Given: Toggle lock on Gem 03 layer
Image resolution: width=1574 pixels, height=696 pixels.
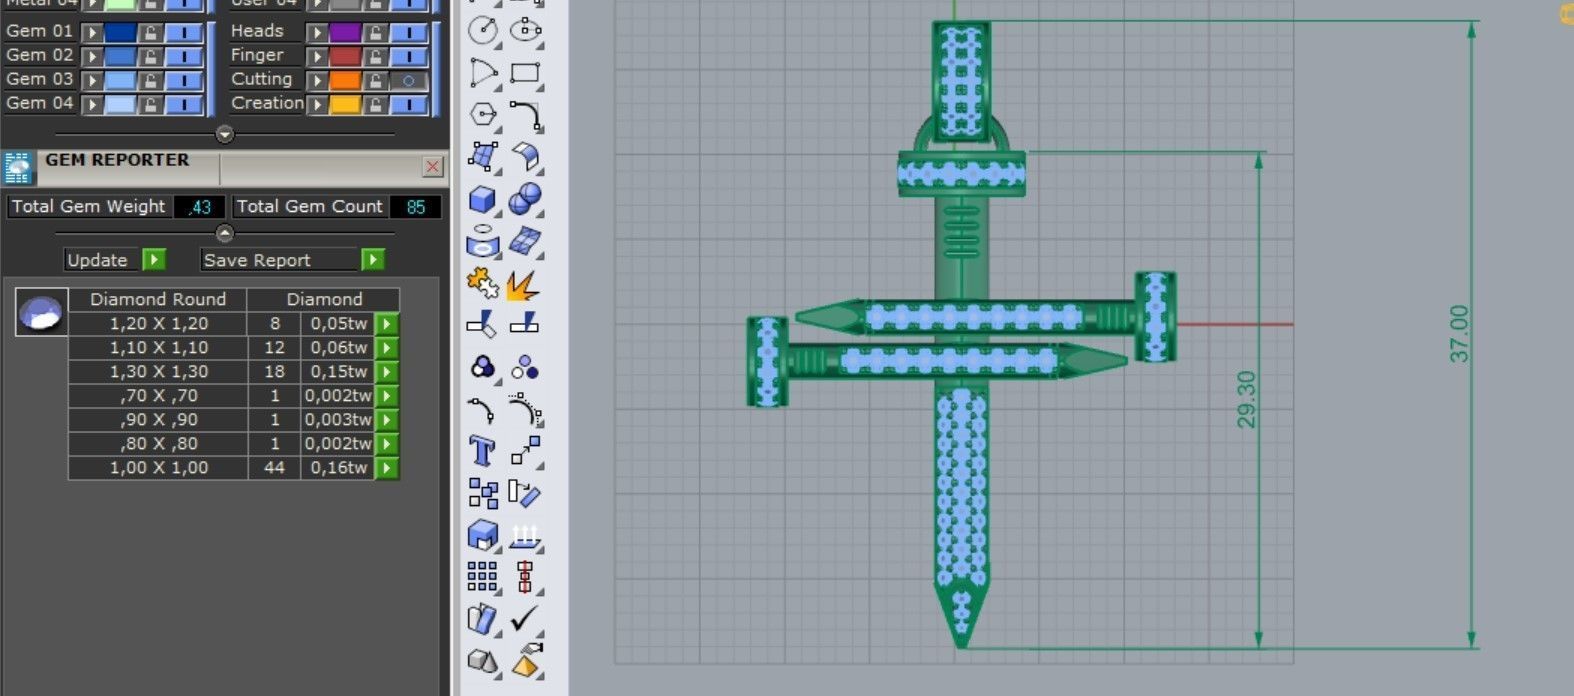Looking at the screenshot, I should (x=150, y=80).
